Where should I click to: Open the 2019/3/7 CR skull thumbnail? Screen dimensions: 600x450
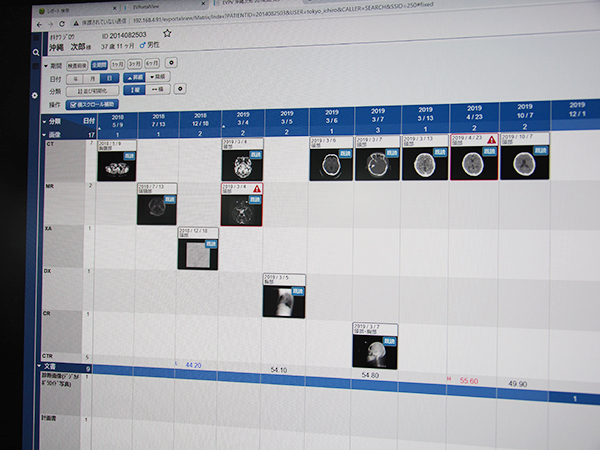pos(372,346)
